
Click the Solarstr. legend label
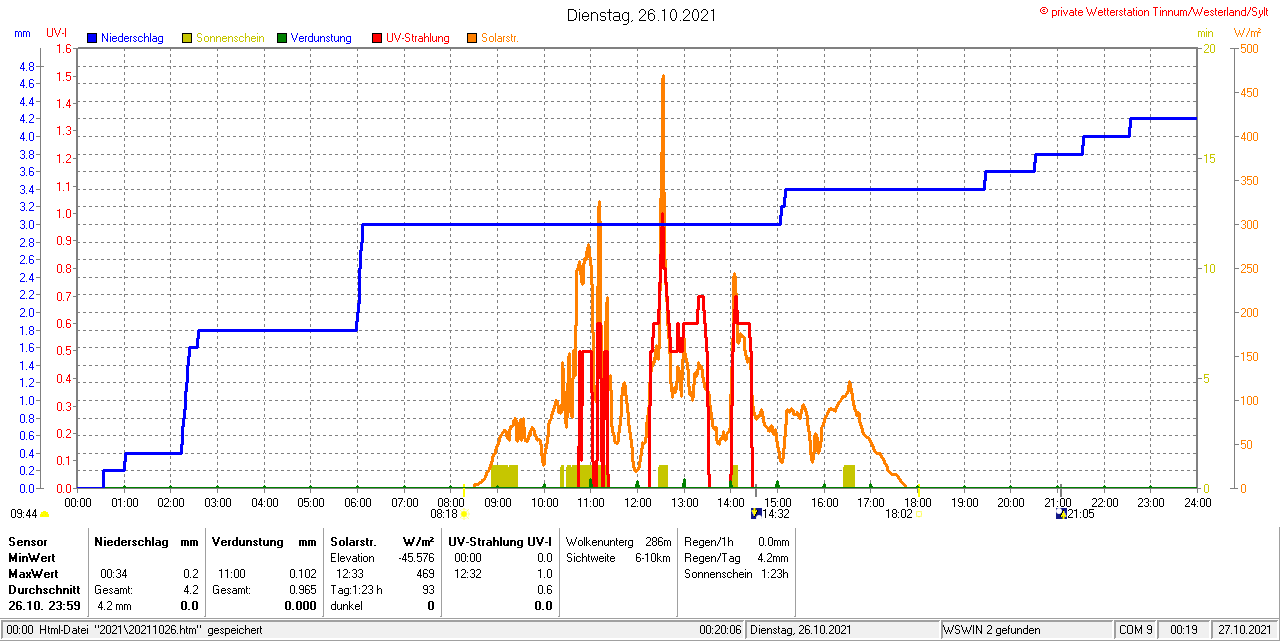point(499,38)
